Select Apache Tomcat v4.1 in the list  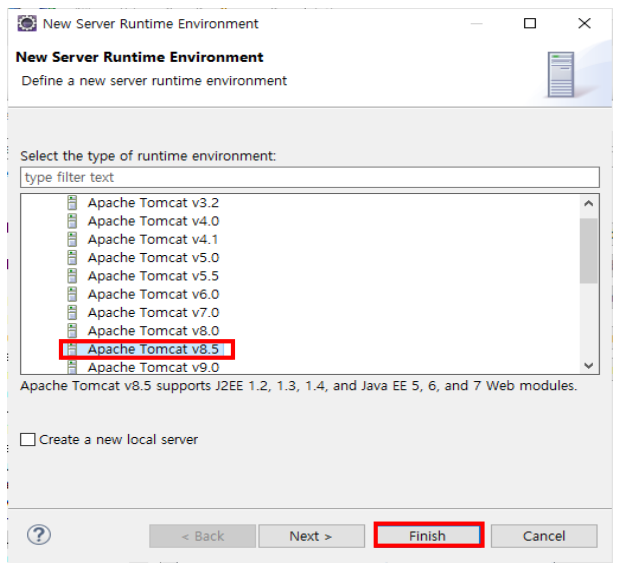click(x=153, y=239)
